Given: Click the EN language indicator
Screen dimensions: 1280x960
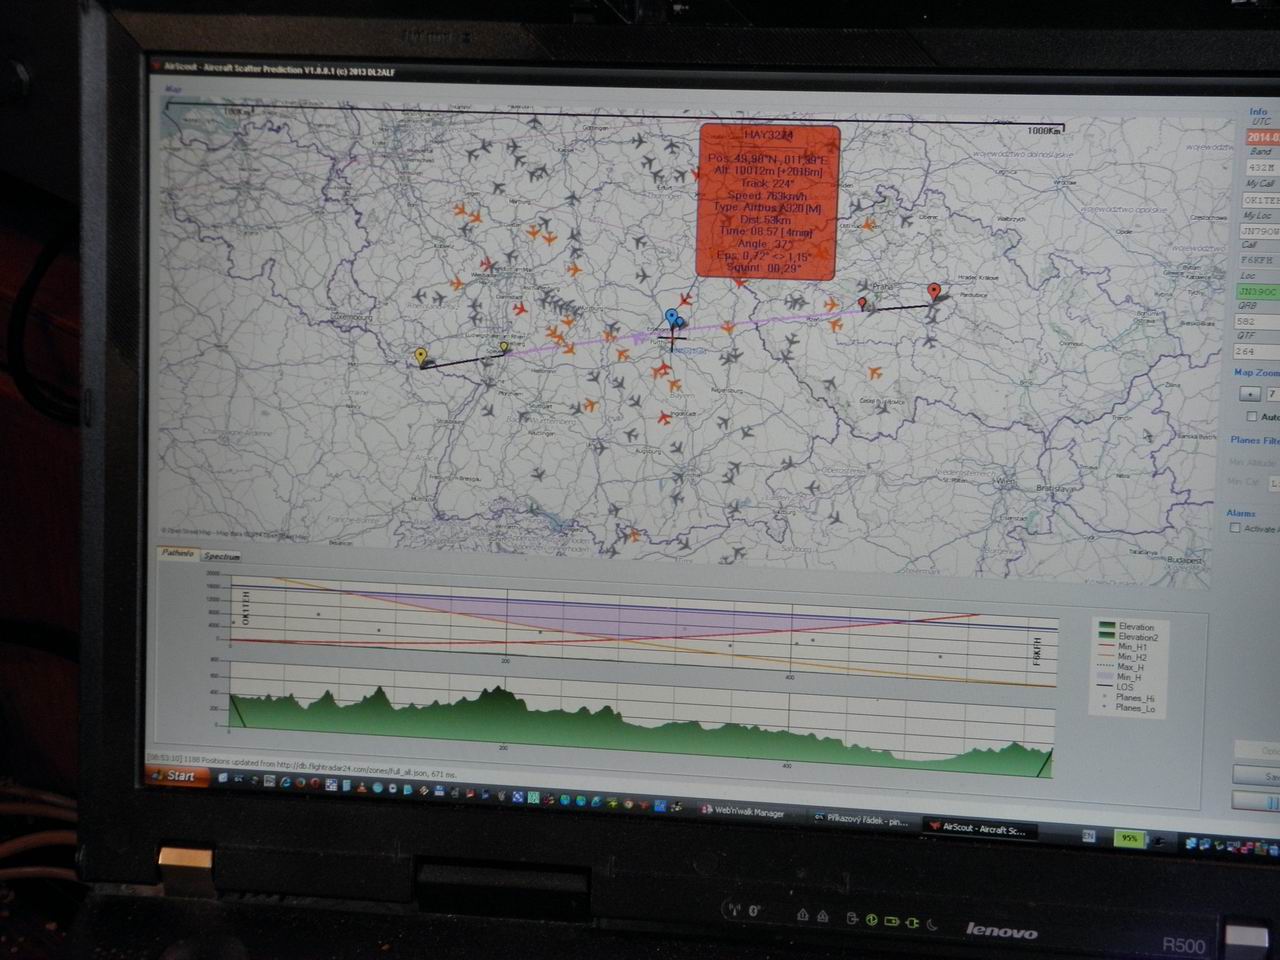Looking at the screenshot, I should pos(1089,835).
